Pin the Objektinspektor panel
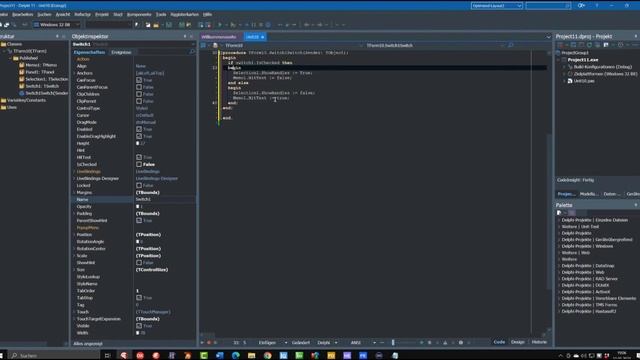 tap(185, 36)
